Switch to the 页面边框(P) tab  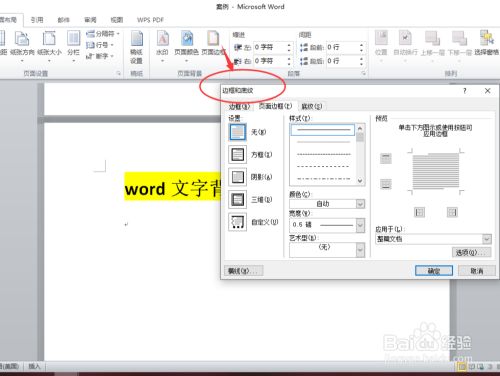pos(275,106)
